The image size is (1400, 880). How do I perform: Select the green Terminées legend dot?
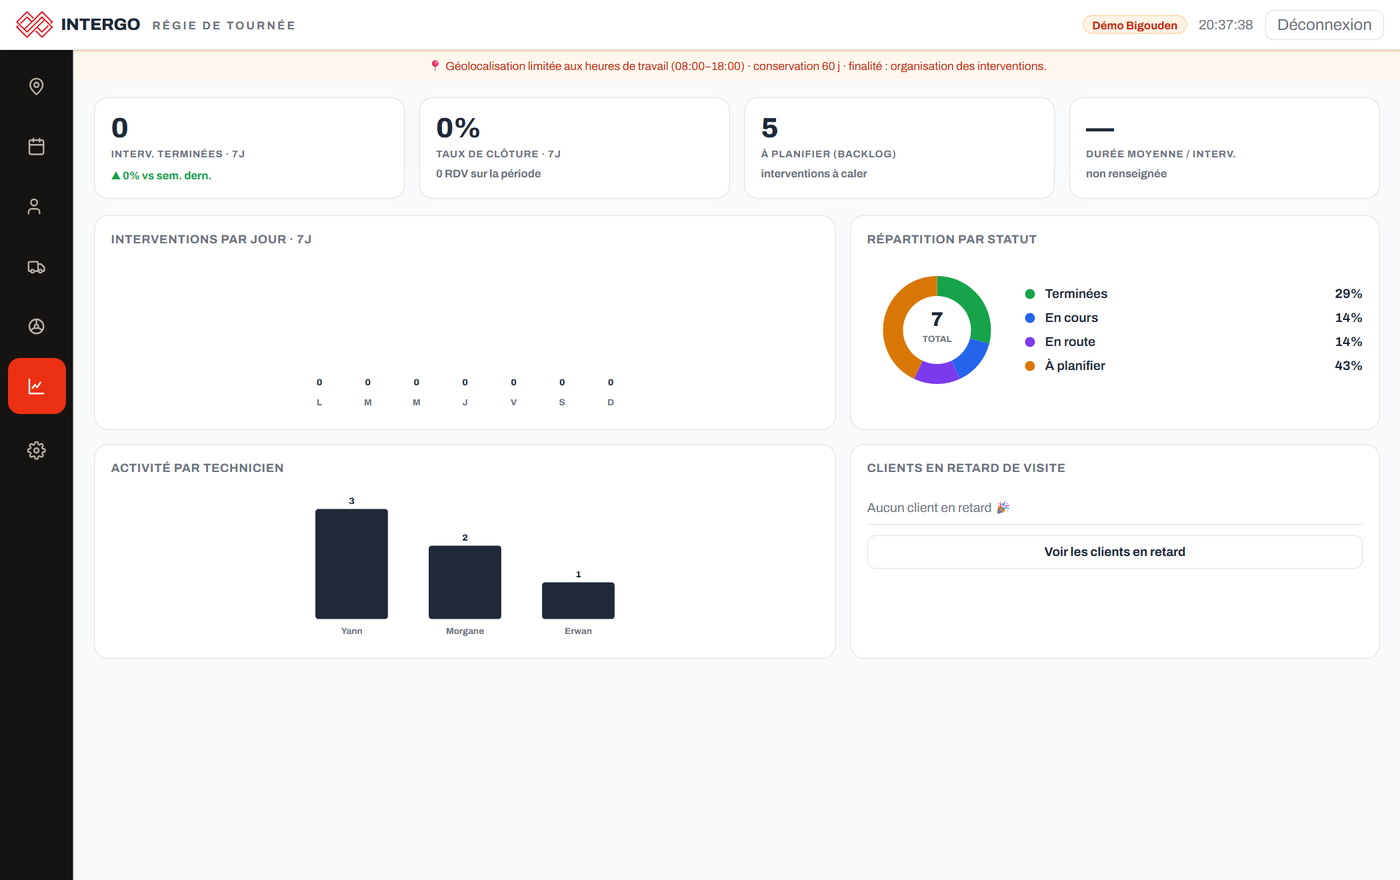(x=1030, y=294)
